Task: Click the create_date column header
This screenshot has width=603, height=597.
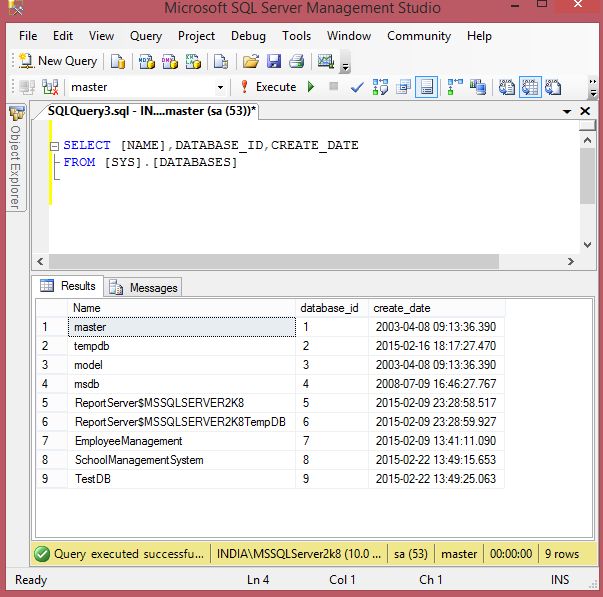Action: click(x=436, y=308)
